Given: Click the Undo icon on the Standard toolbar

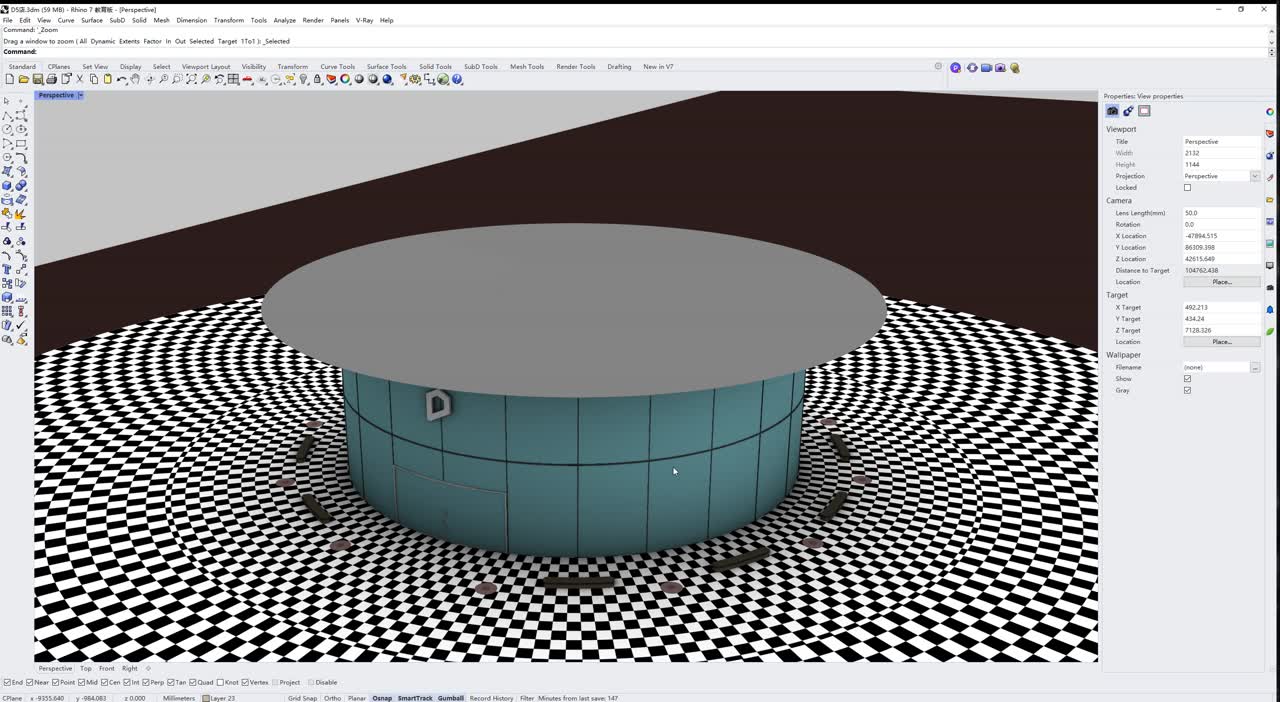Looking at the screenshot, I should (x=120, y=79).
